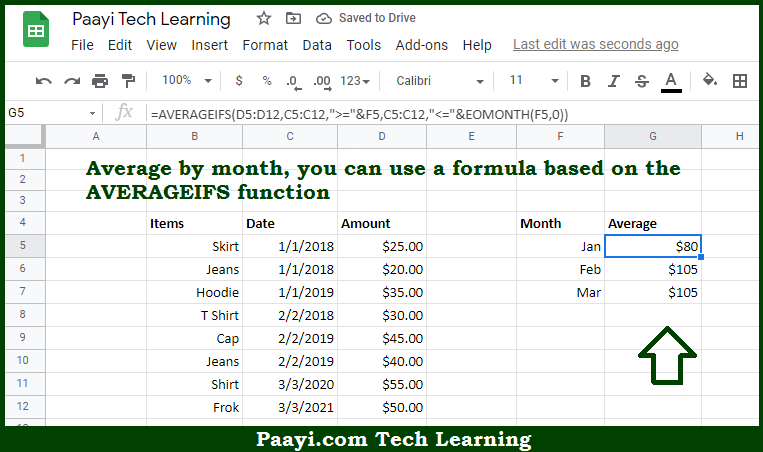Select column B header
Screen dimensions: 763x452
194,136
